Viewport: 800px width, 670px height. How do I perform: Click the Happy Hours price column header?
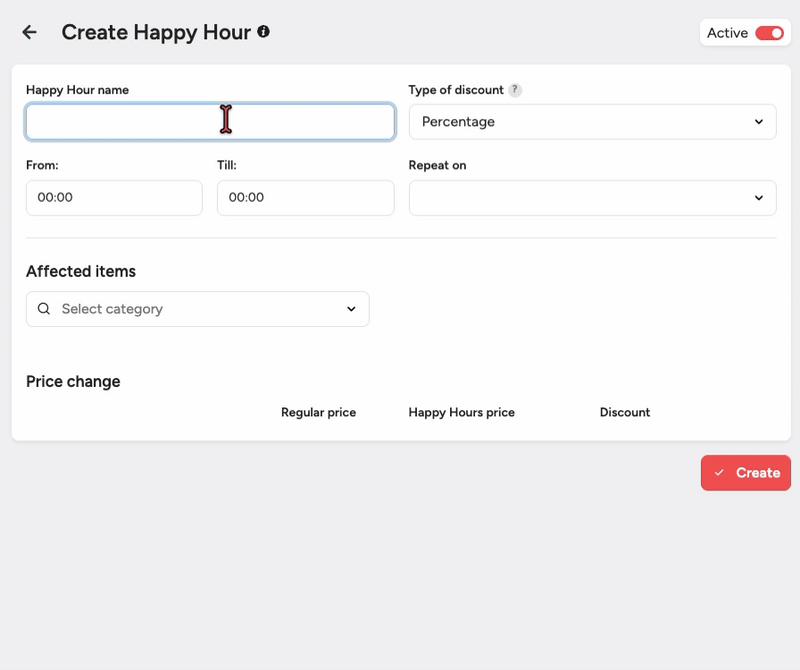click(x=461, y=412)
